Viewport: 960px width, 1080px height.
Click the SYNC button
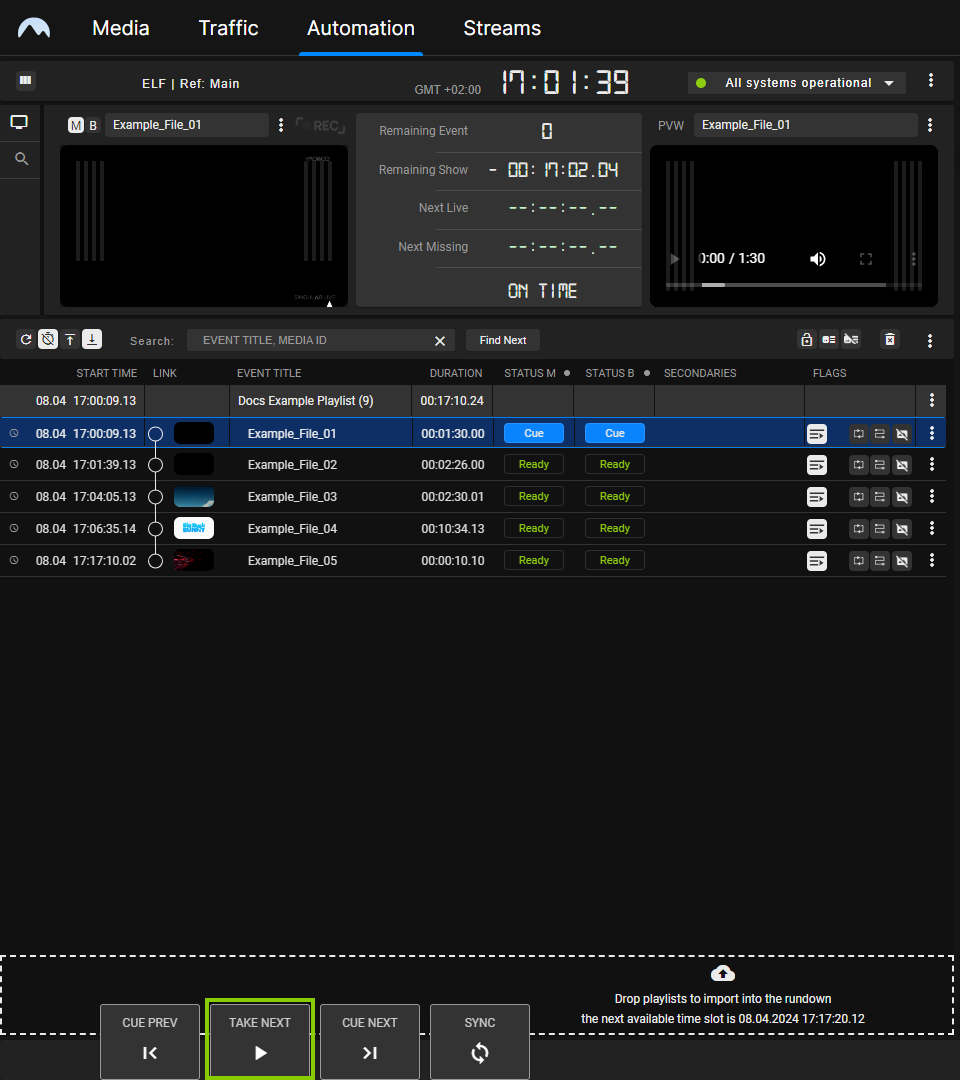(x=480, y=1041)
